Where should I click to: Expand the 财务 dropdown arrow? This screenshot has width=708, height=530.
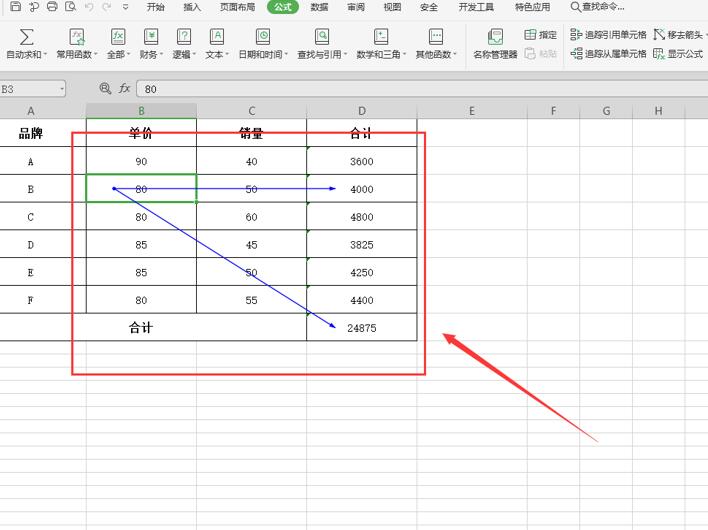click(x=161, y=55)
